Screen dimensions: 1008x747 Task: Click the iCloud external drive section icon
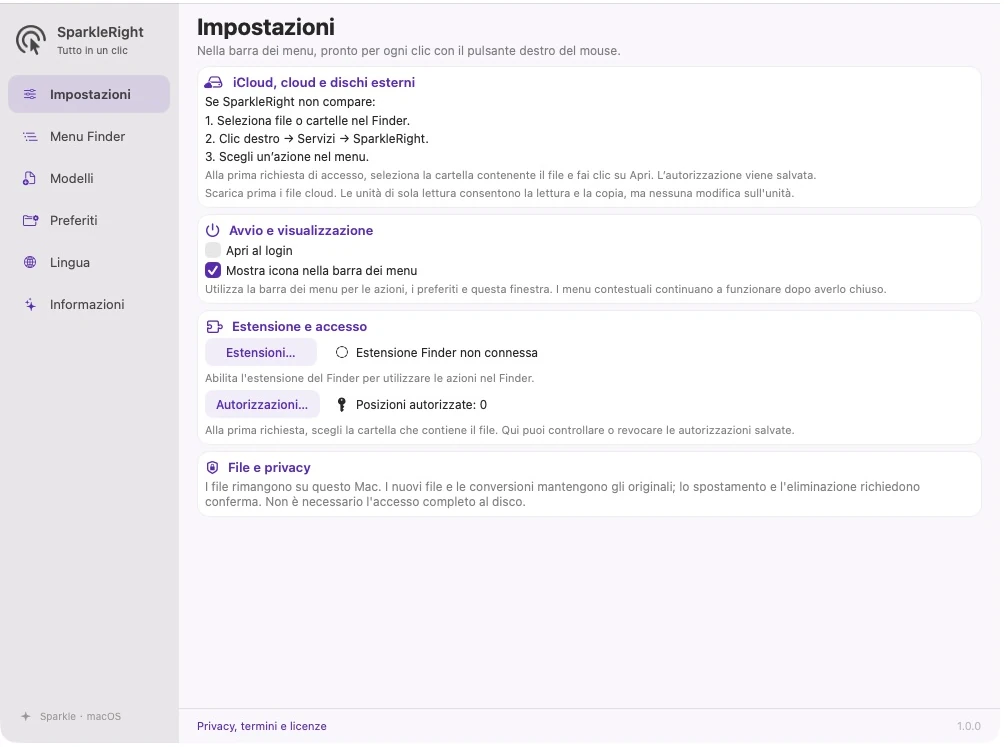(x=213, y=82)
